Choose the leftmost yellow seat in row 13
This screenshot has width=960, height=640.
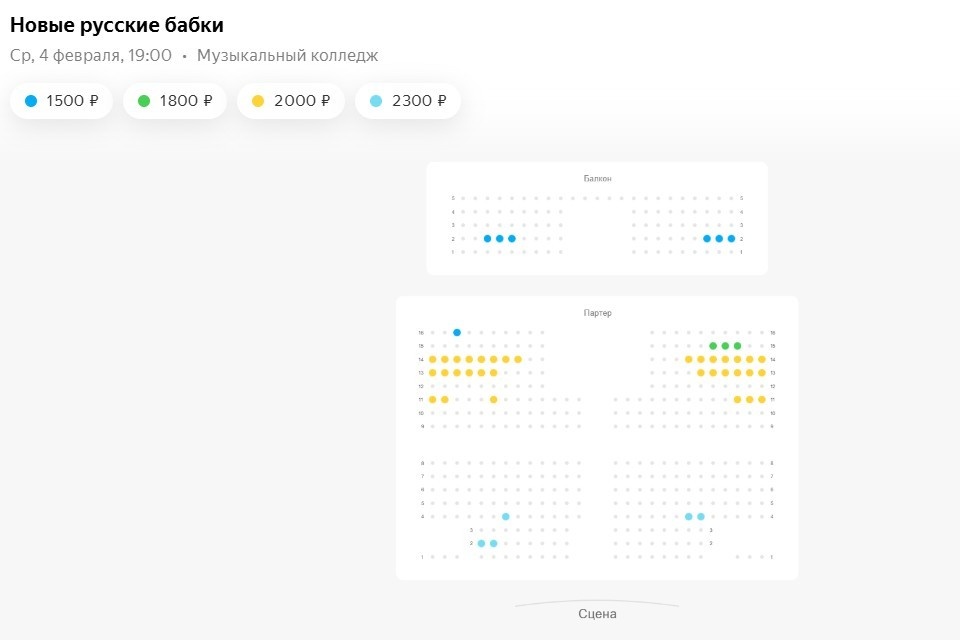(x=432, y=372)
